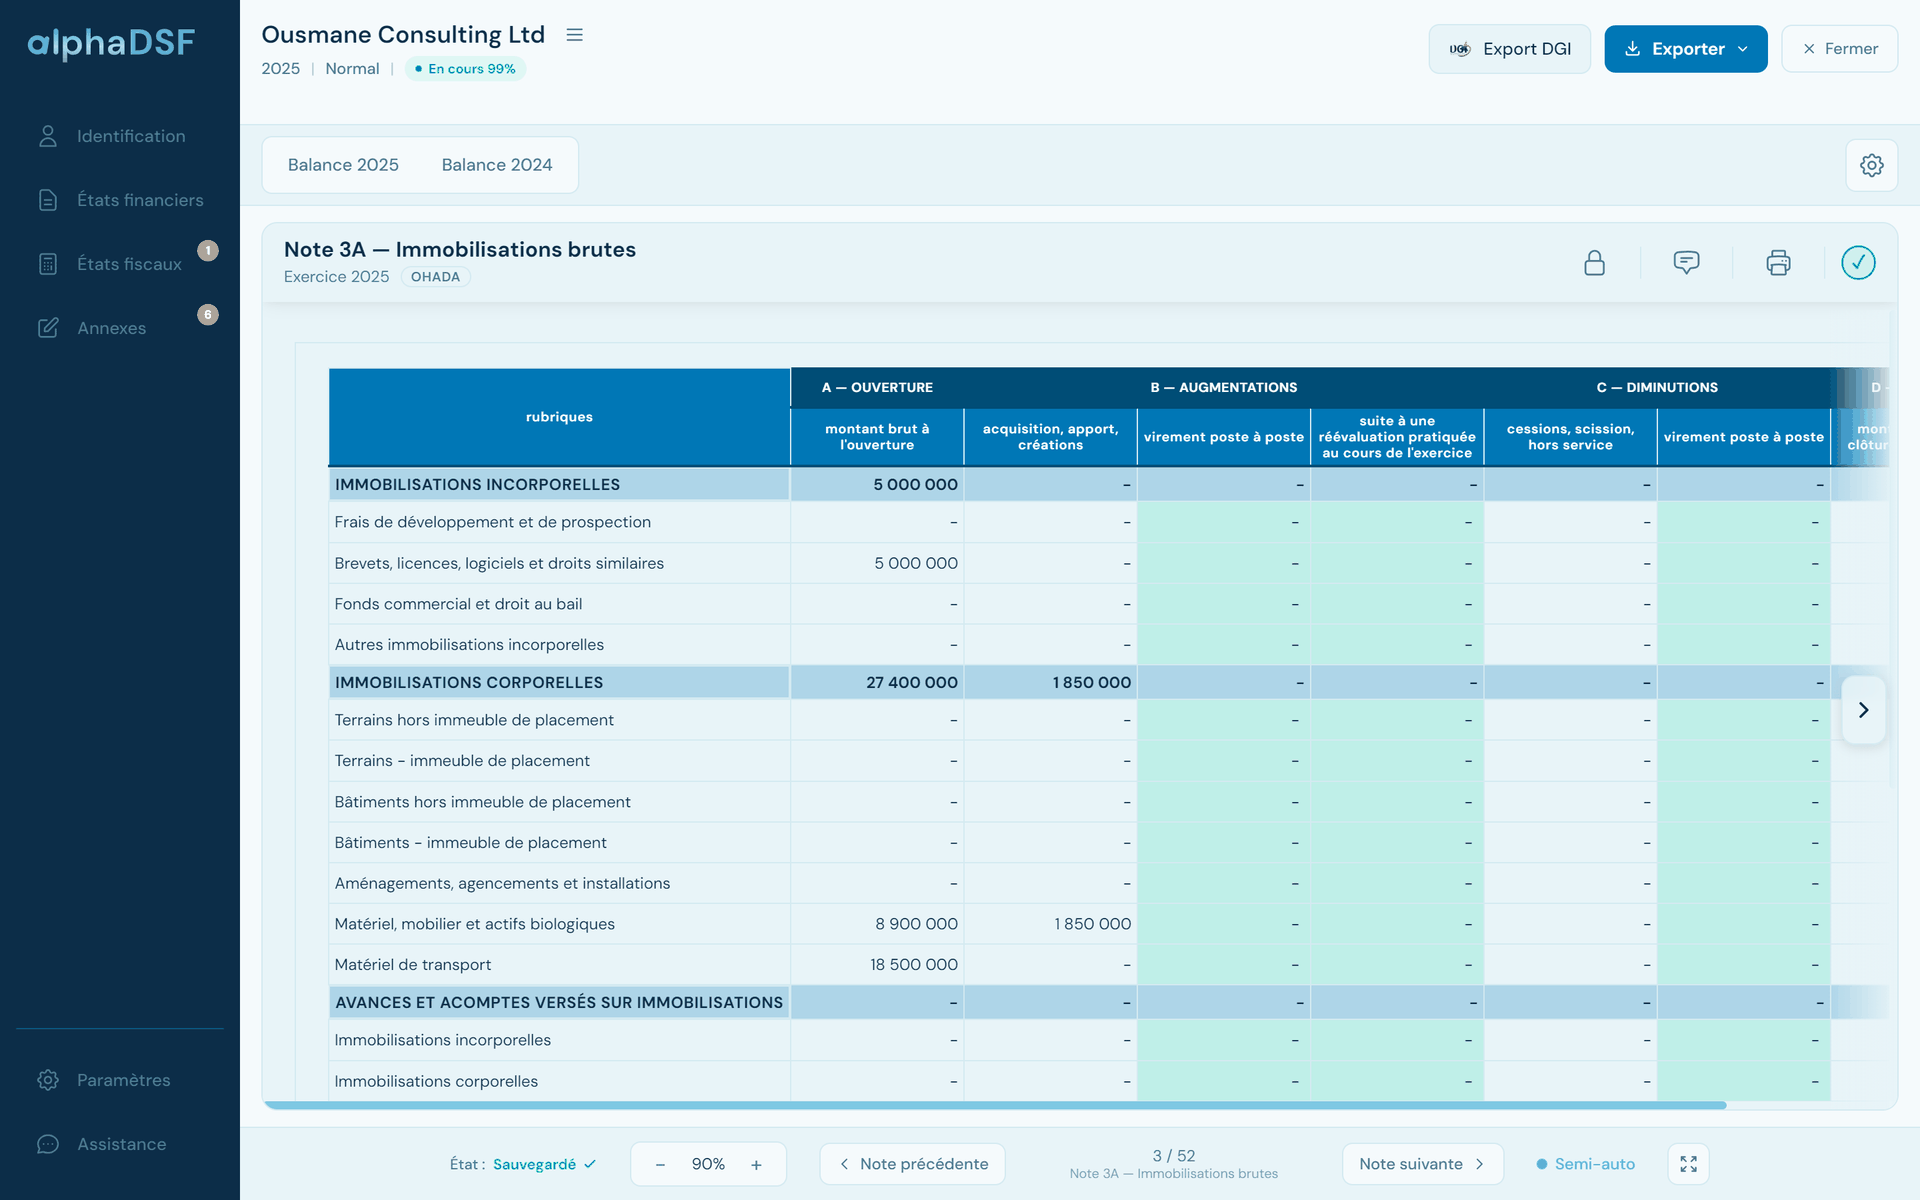This screenshot has width=1920, height=1200.
Task: Go to Note précédente
Action: coord(912,1164)
